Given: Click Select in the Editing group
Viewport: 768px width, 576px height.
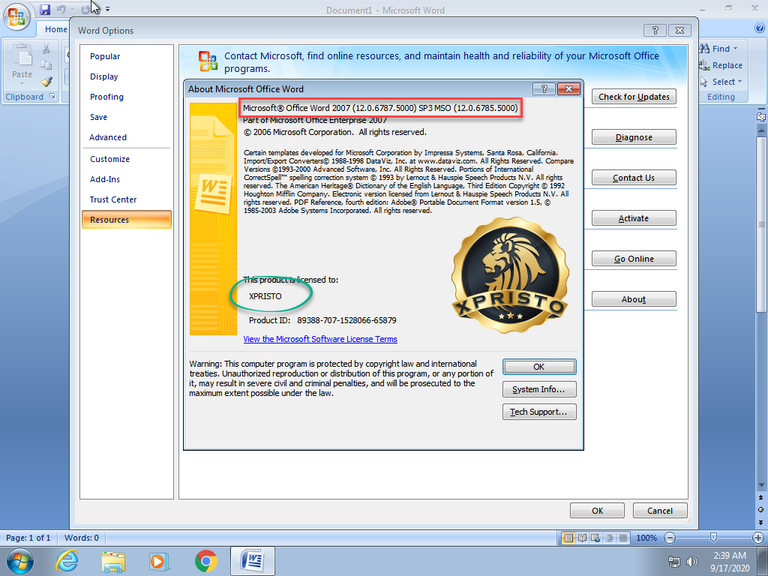Looking at the screenshot, I should 719,81.
